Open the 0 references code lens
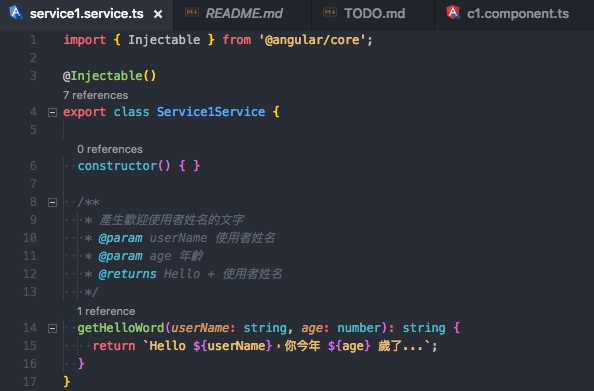The height and width of the screenshot is (391, 594). [x=110, y=149]
